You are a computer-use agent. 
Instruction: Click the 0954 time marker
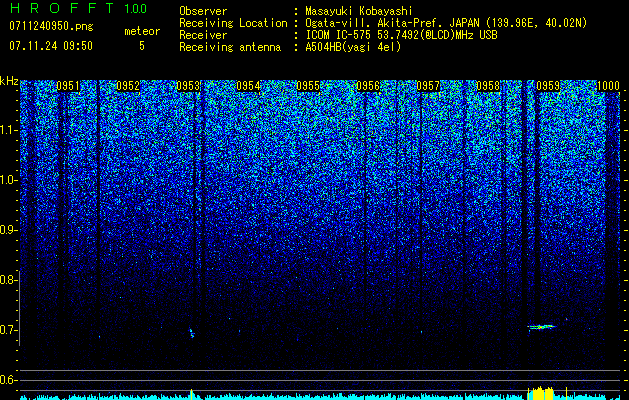tap(248, 86)
